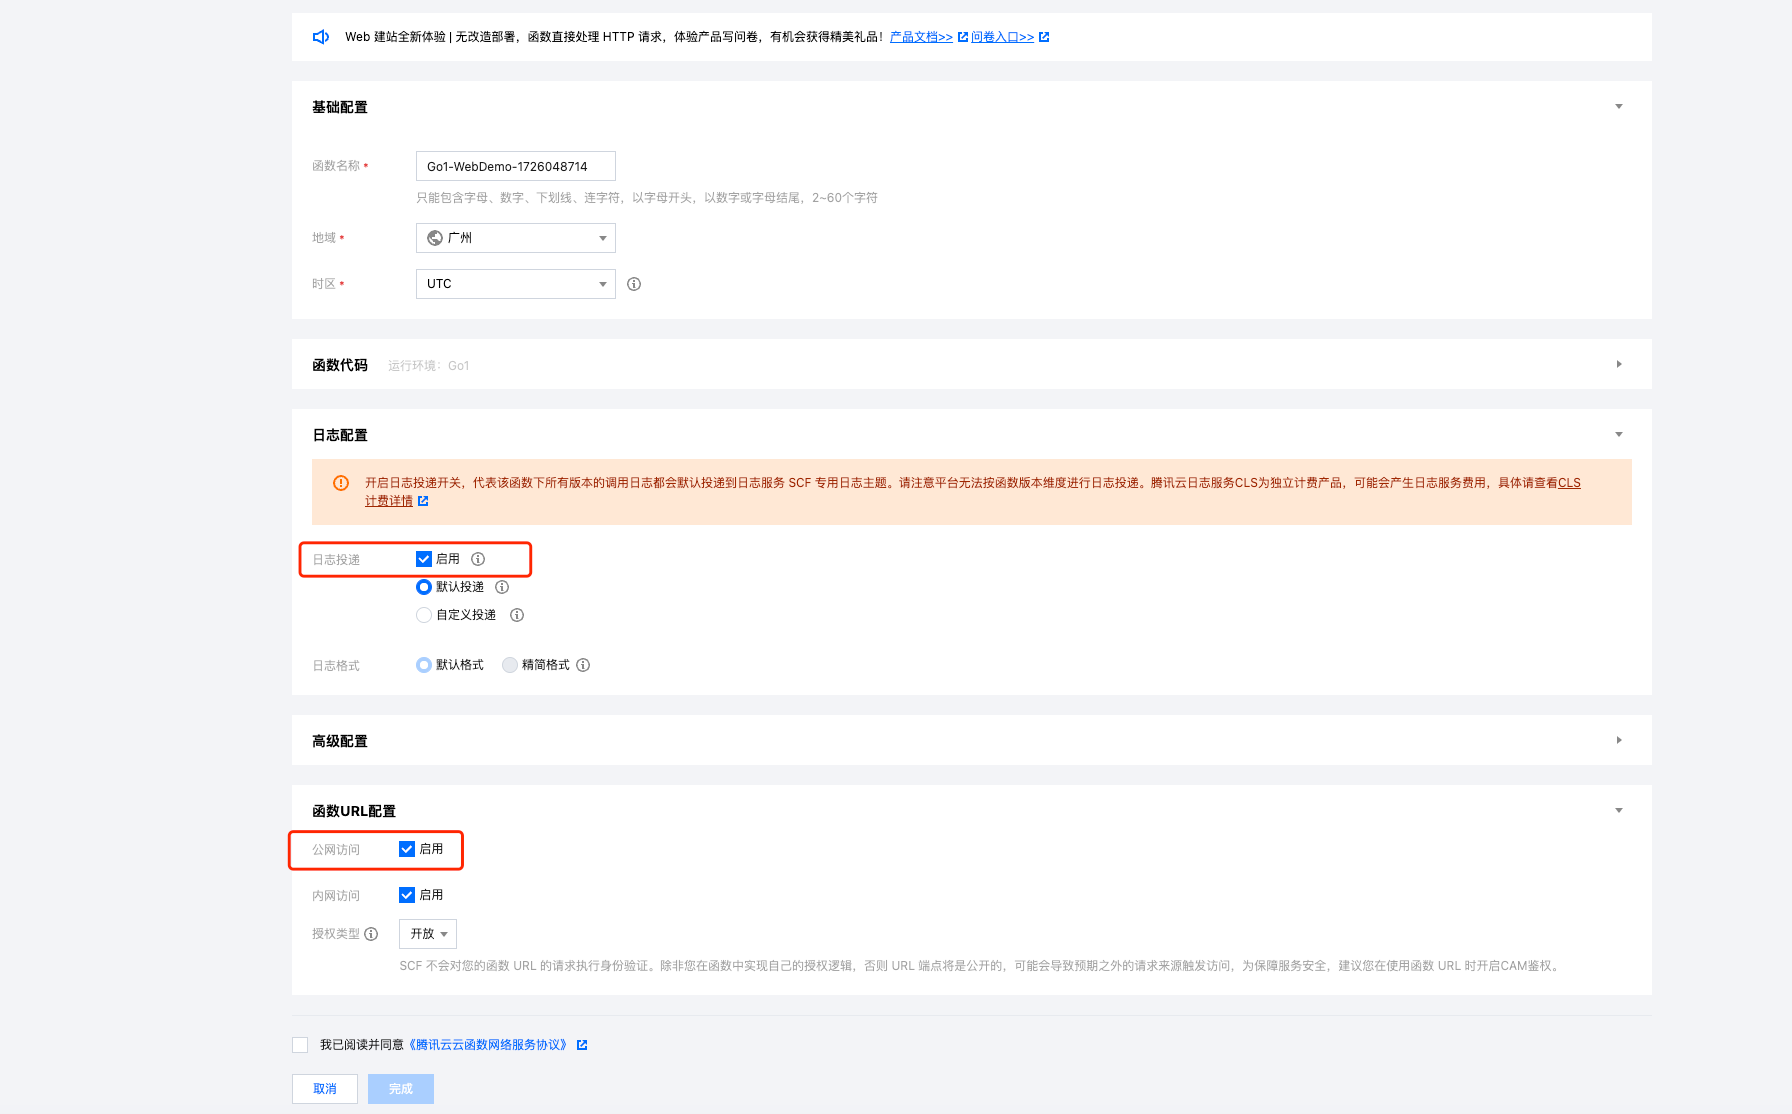Screen dimensions: 1792x1114
Task: Open the 地域 广州 dropdown
Action: pyautogui.click(x=516, y=238)
